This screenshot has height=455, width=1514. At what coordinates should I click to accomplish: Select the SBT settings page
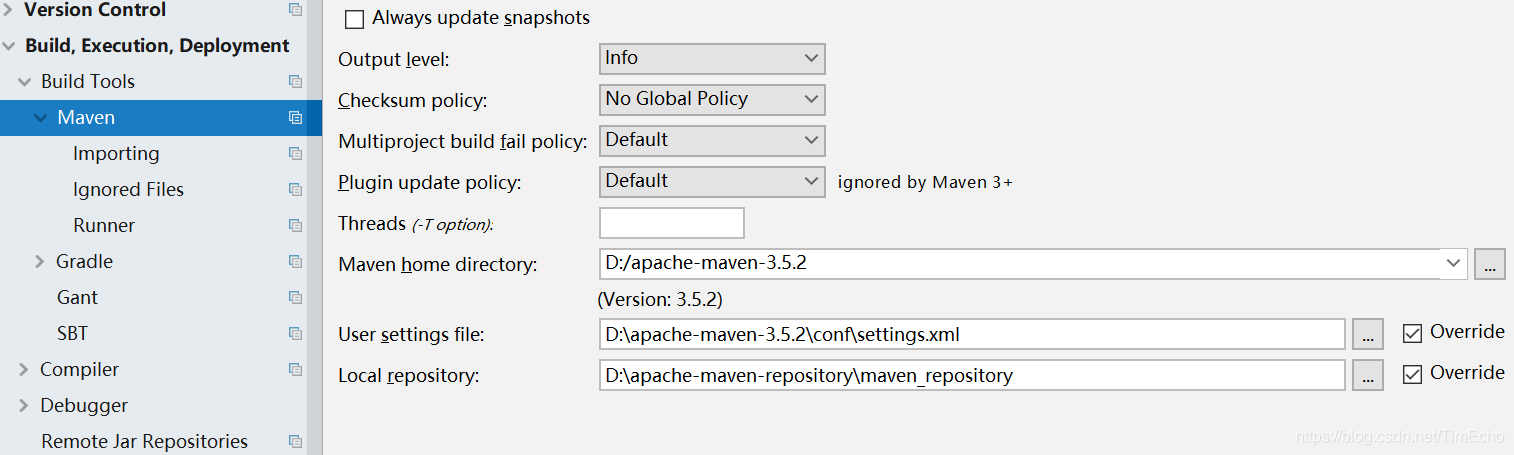(72, 333)
